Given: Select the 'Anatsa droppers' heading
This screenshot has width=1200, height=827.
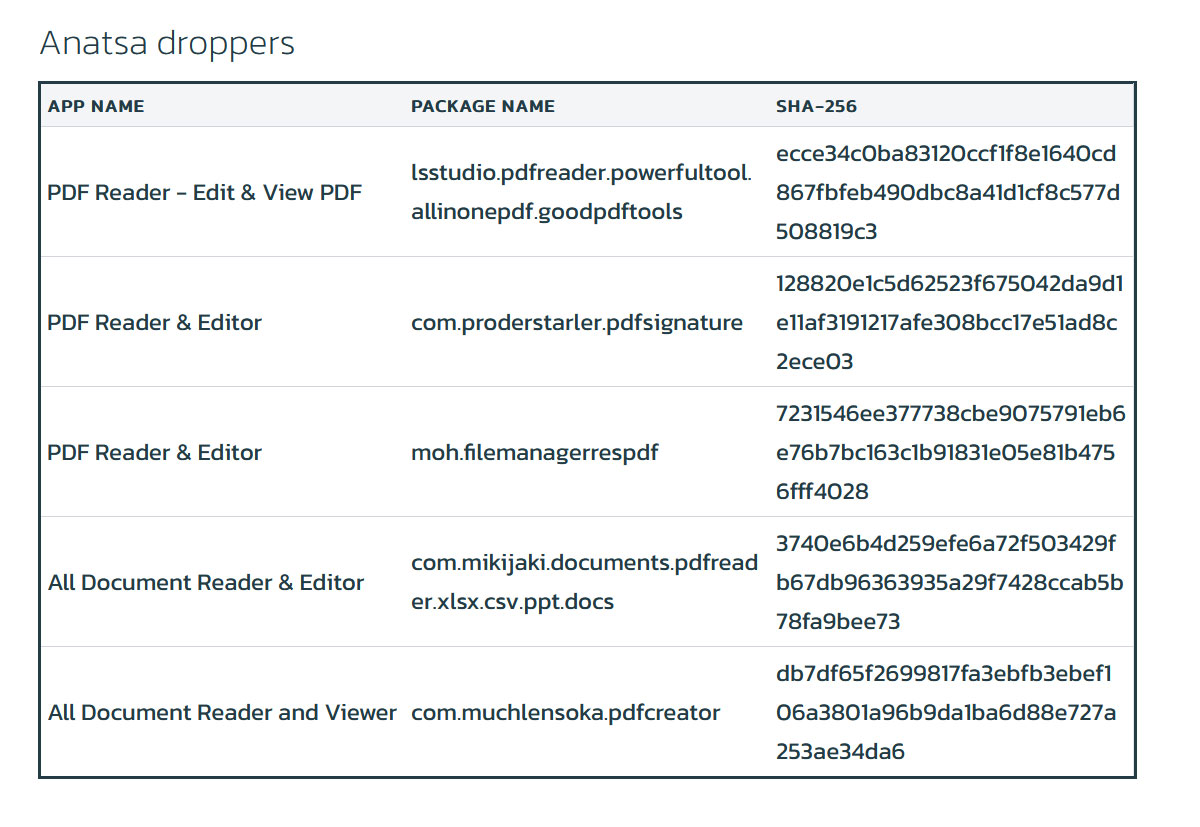Looking at the screenshot, I should pyautogui.click(x=167, y=44).
